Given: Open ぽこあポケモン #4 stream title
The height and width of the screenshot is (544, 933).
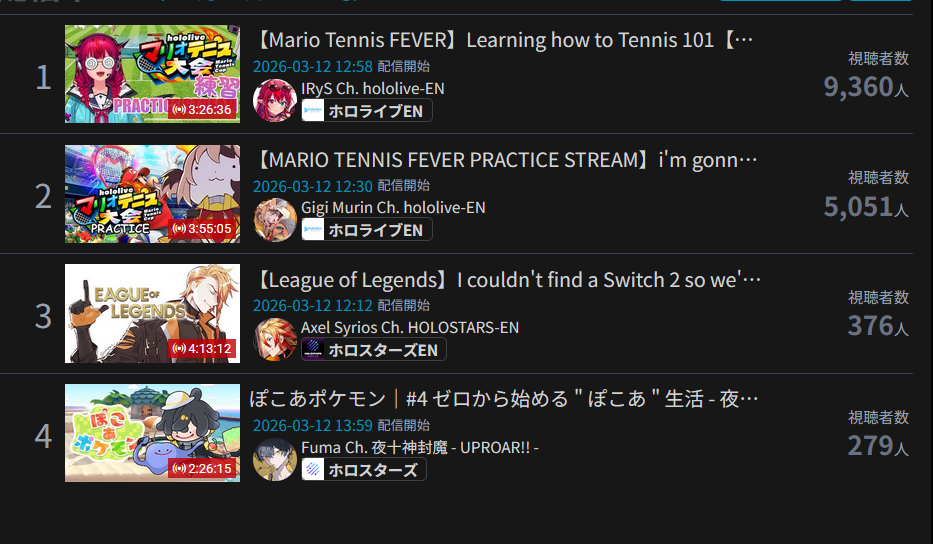Looking at the screenshot, I should pos(504,399).
